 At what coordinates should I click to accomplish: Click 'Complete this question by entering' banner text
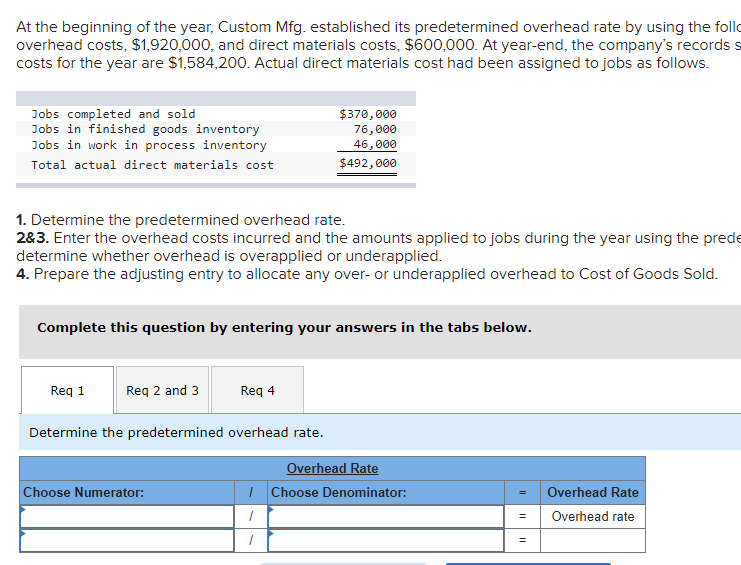[x=284, y=327]
